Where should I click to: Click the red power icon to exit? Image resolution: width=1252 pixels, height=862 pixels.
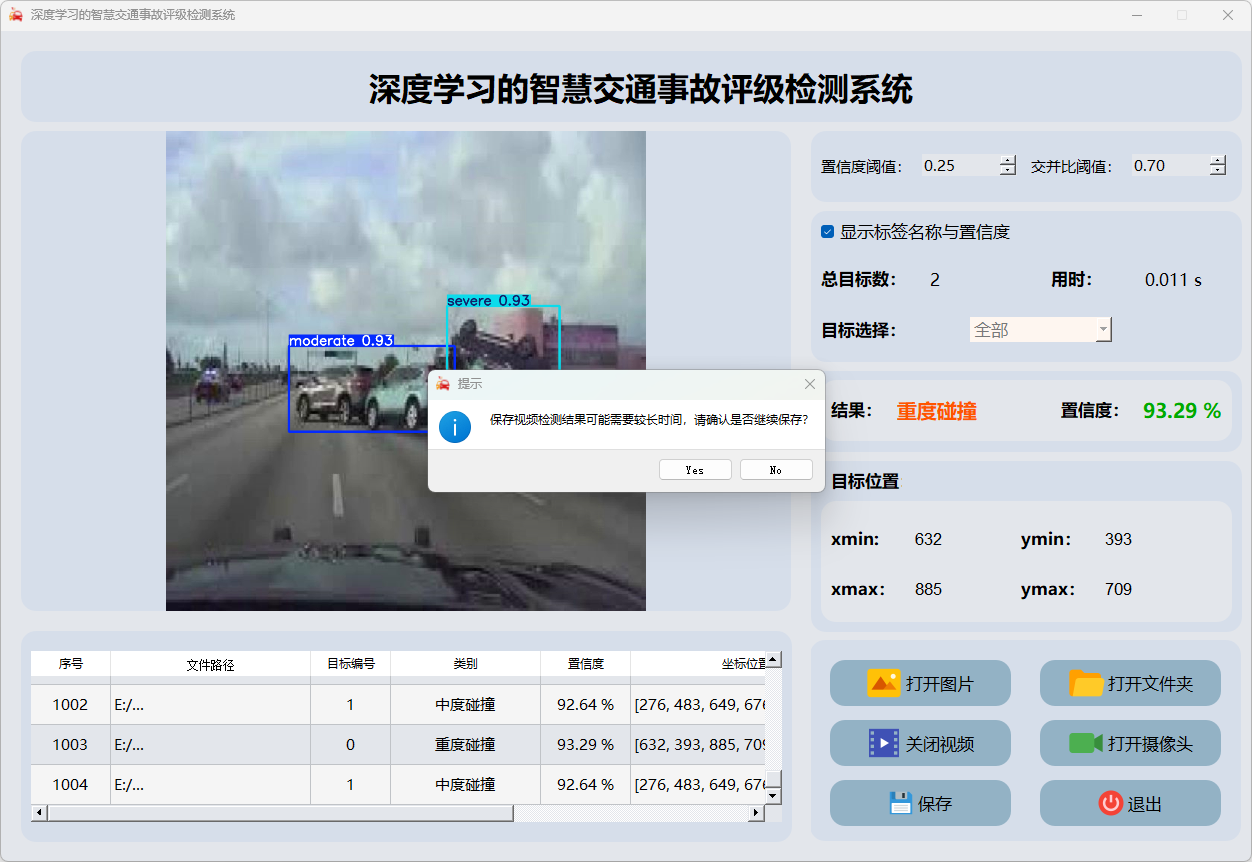coord(1110,803)
